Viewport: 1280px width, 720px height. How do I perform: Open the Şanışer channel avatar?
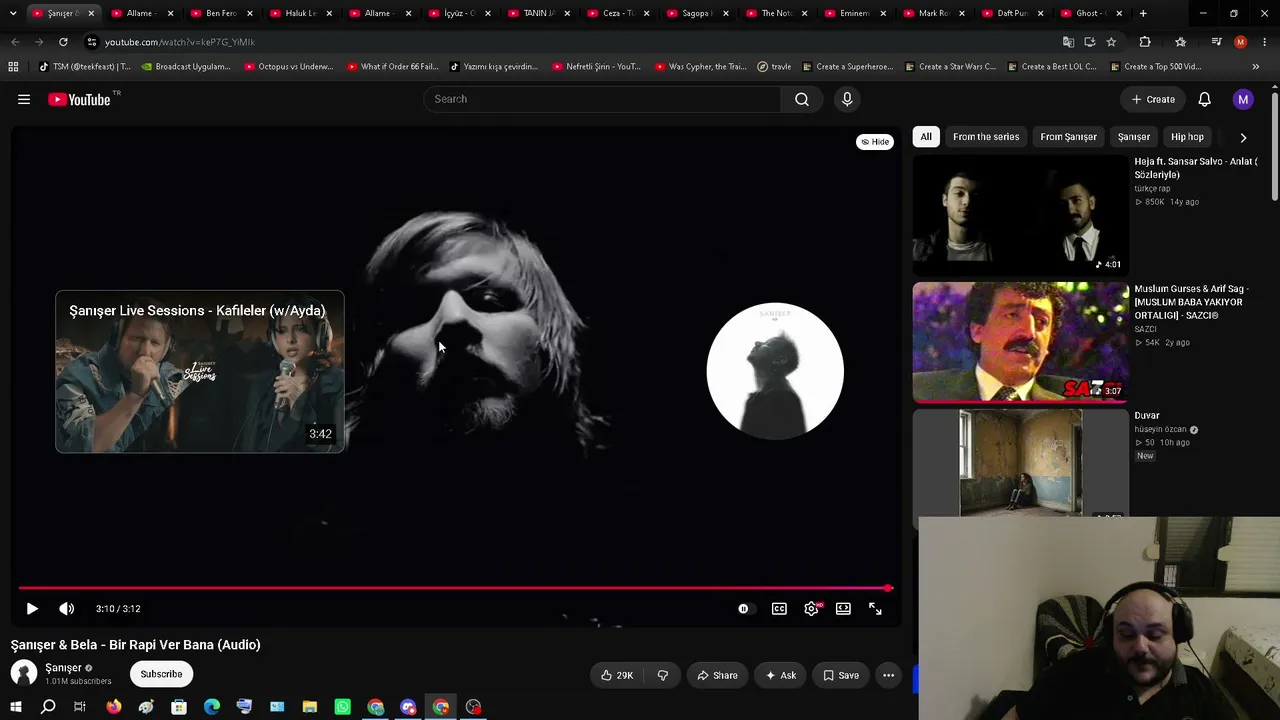(x=24, y=674)
